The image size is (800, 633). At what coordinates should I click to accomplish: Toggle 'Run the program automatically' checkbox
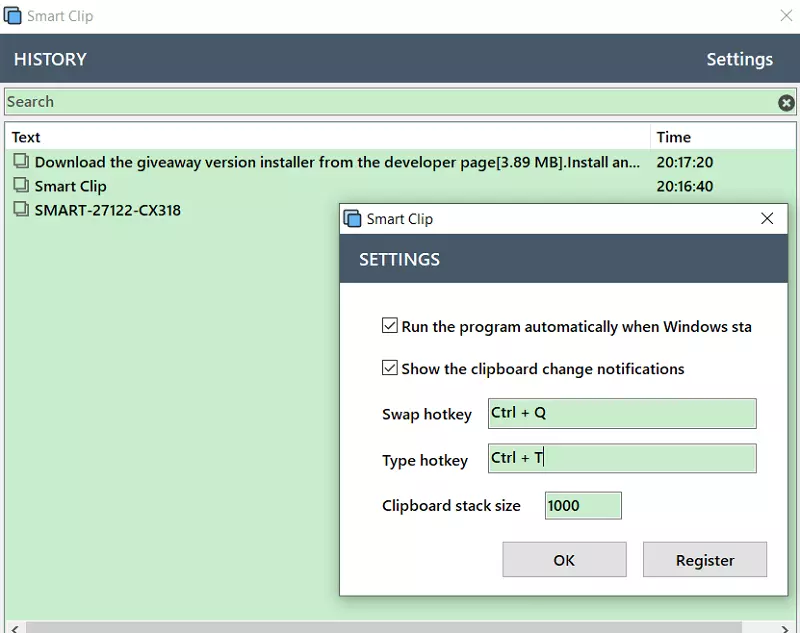click(x=390, y=326)
